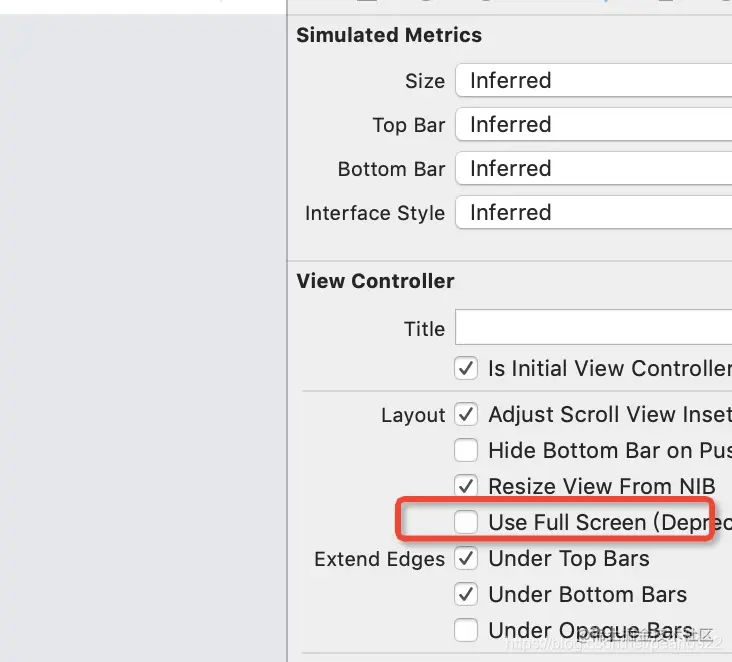Toggle Under Bottom Bars checkbox
732x662 pixels.
tap(466, 594)
